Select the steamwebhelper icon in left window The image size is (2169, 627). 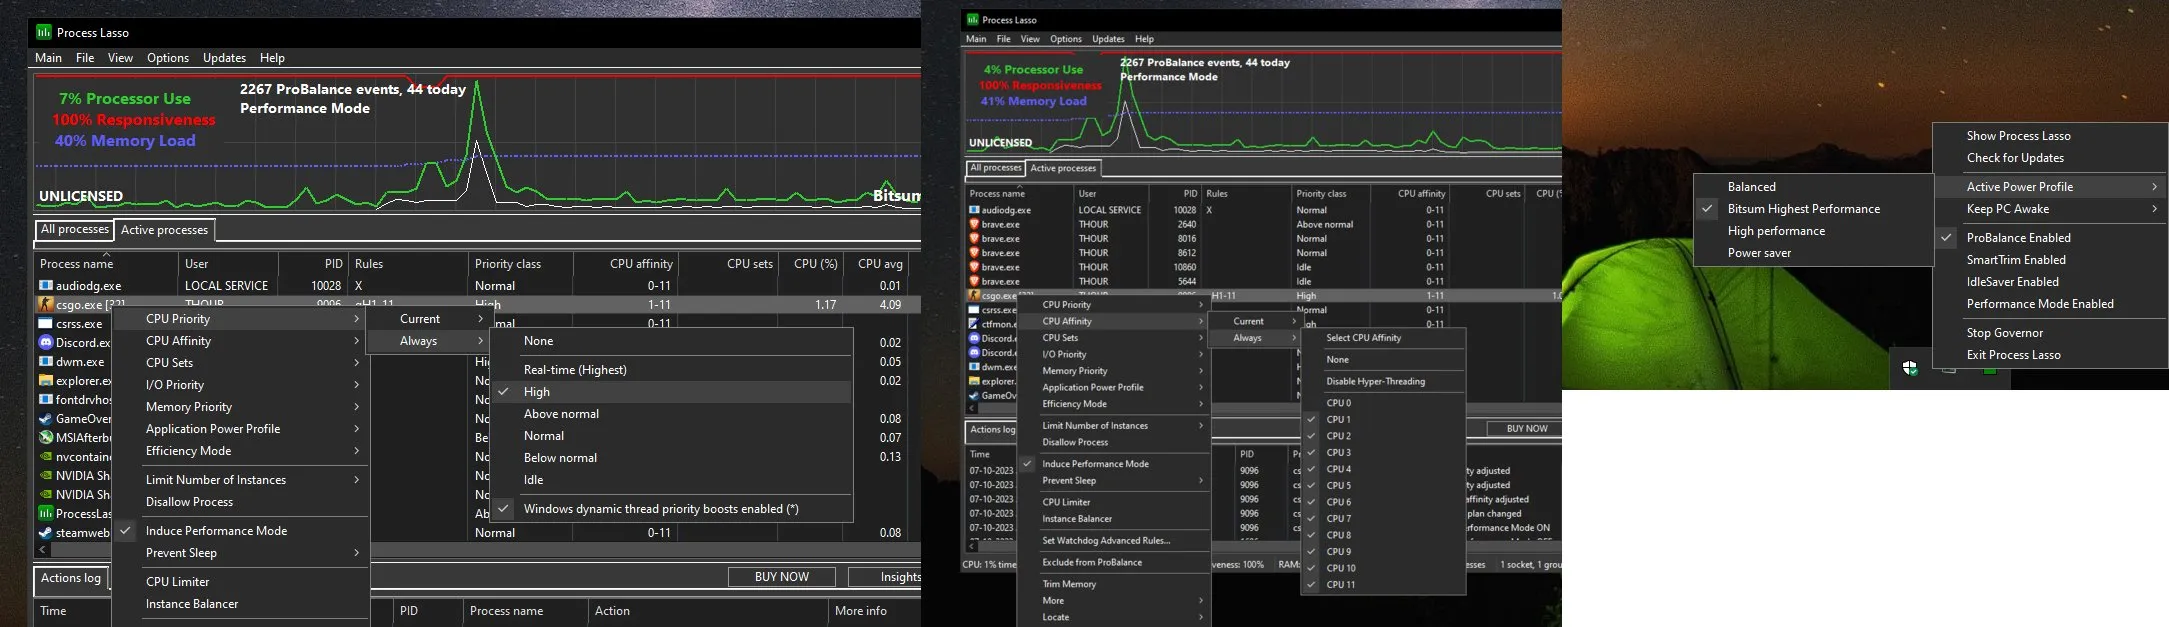(x=45, y=532)
